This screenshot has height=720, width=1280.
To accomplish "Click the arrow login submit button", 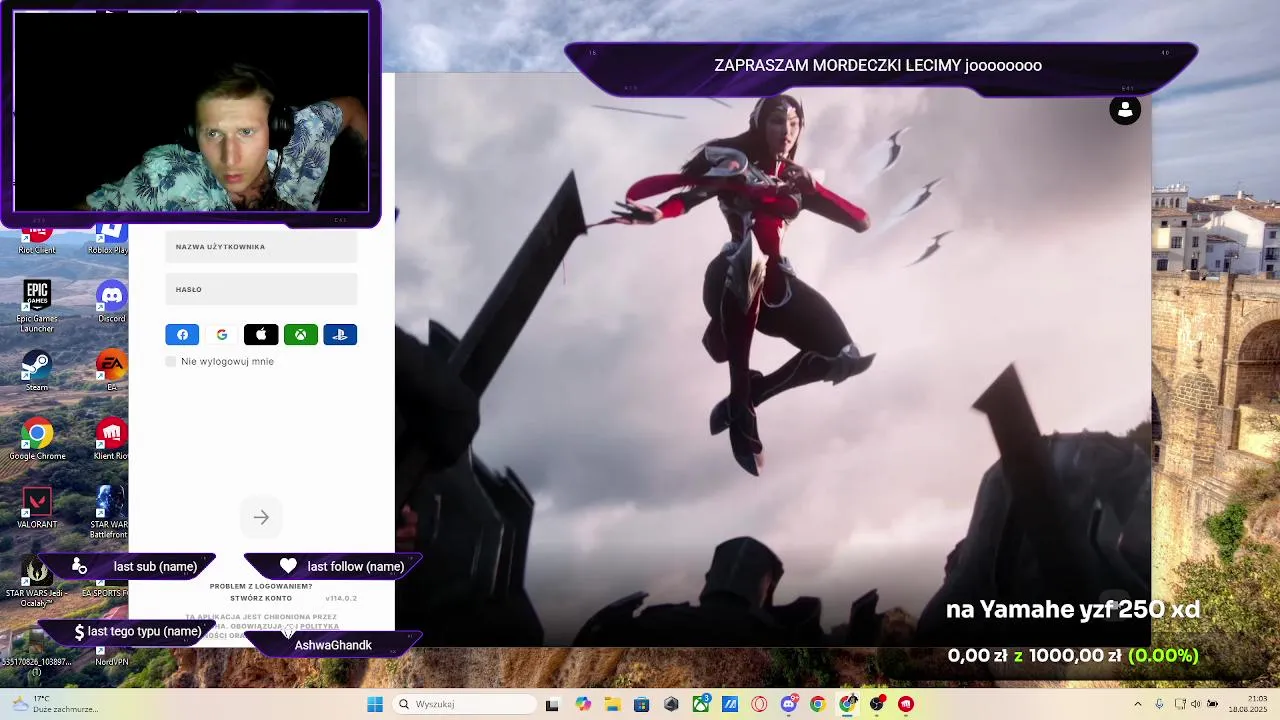I will tap(261, 517).
